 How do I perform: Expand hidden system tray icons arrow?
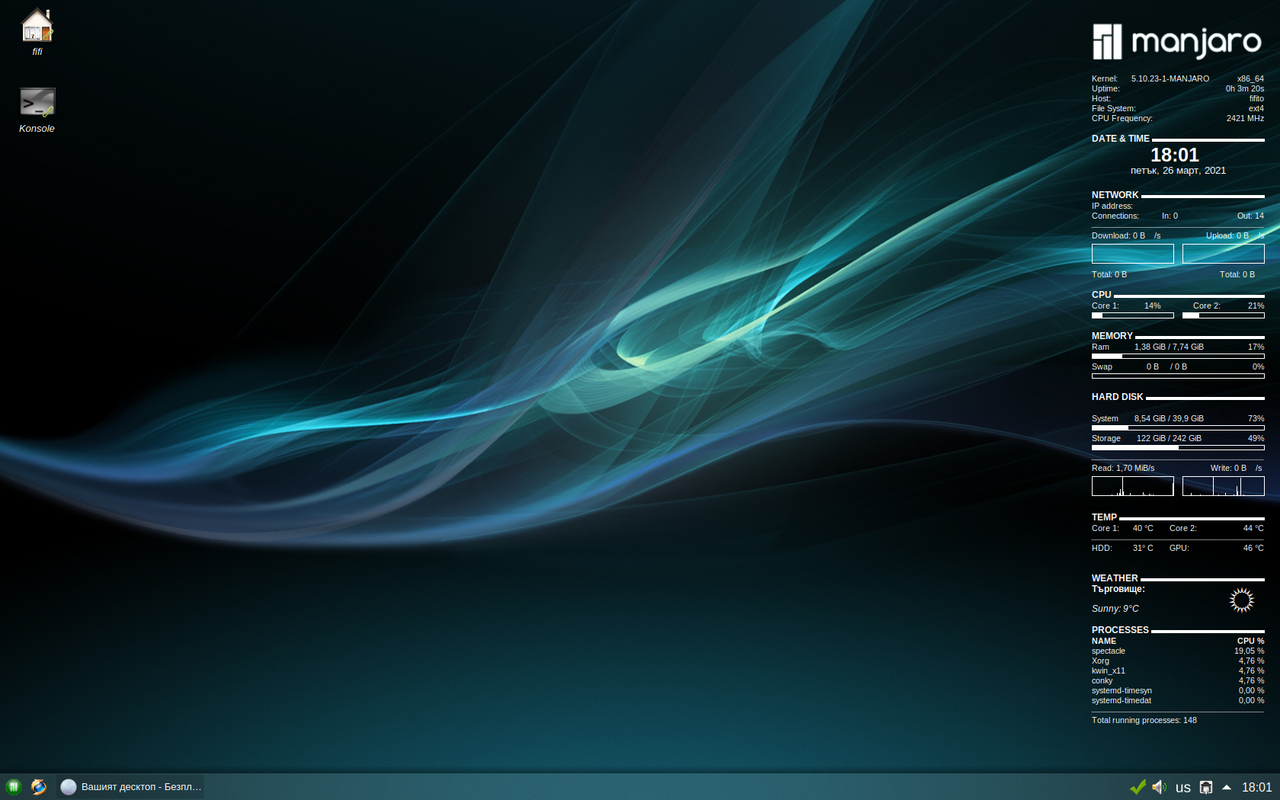1227,787
